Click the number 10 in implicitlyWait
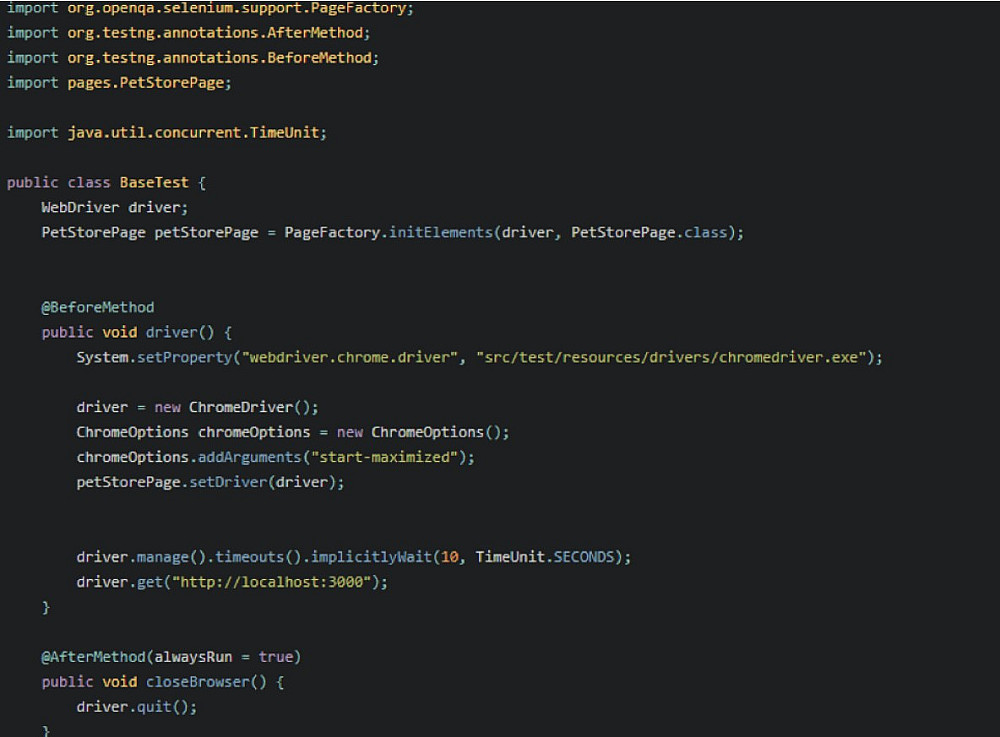Screen dimensions: 1000x737 point(450,557)
